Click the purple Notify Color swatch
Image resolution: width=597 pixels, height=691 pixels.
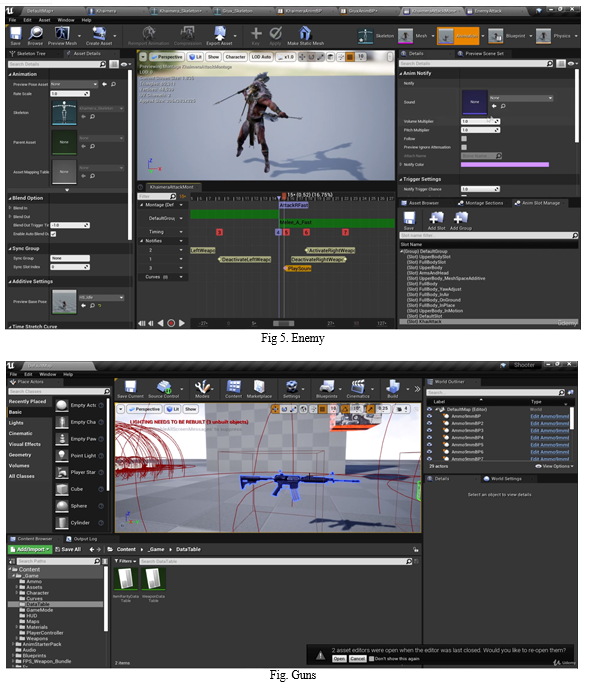click(x=505, y=164)
